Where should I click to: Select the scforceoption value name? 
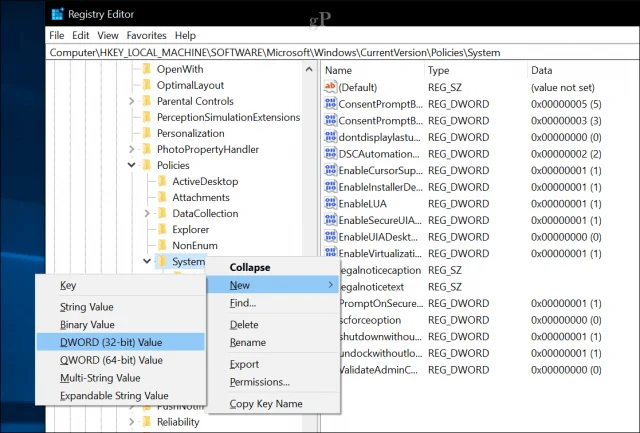370,320
